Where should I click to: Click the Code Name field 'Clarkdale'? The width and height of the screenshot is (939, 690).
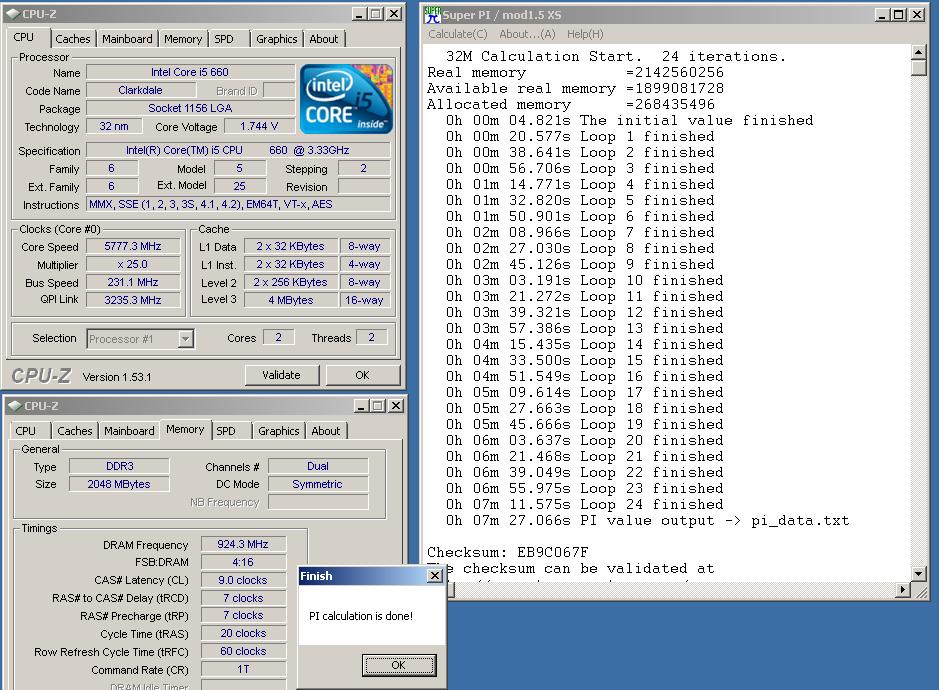[141, 90]
